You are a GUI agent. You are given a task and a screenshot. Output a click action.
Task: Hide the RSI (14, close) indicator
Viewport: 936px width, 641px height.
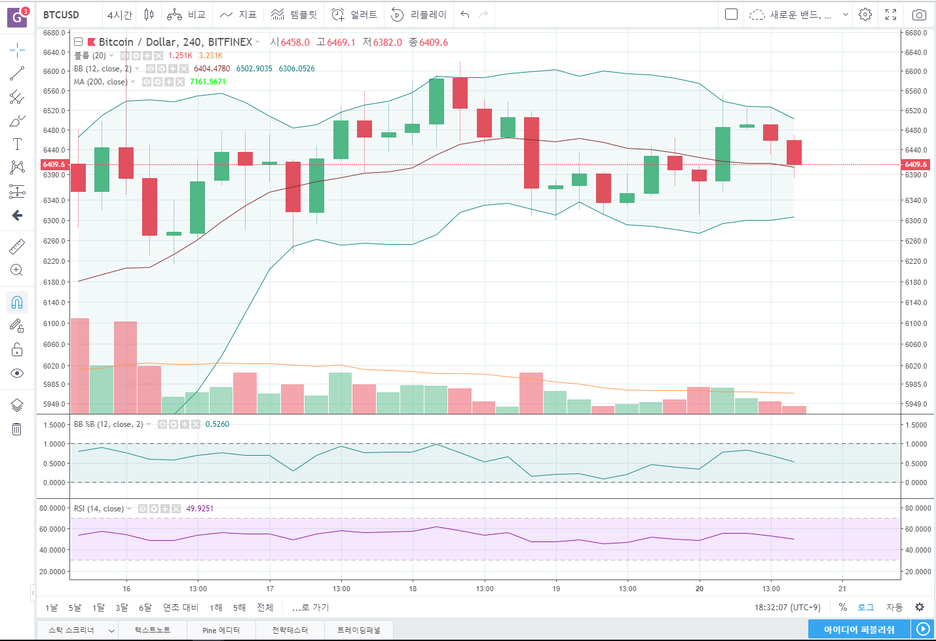pyautogui.click(x=143, y=509)
